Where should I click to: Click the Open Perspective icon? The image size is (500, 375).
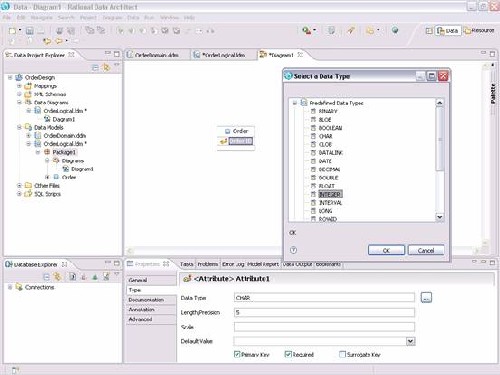(x=429, y=31)
